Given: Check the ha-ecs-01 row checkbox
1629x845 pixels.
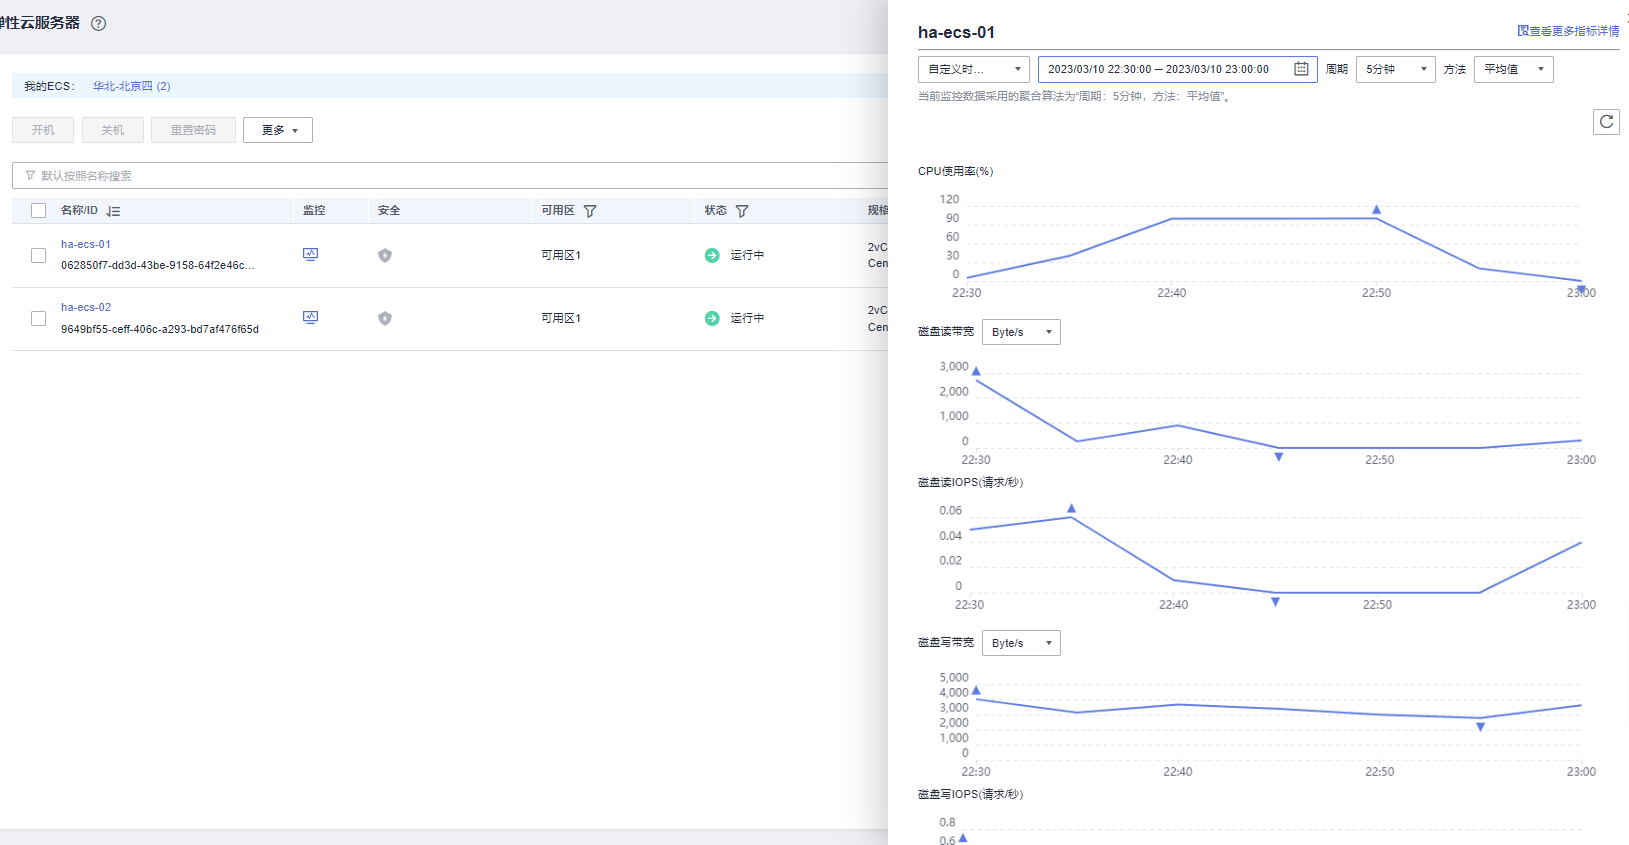Looking at the screenshot, I should click(39, 255).
